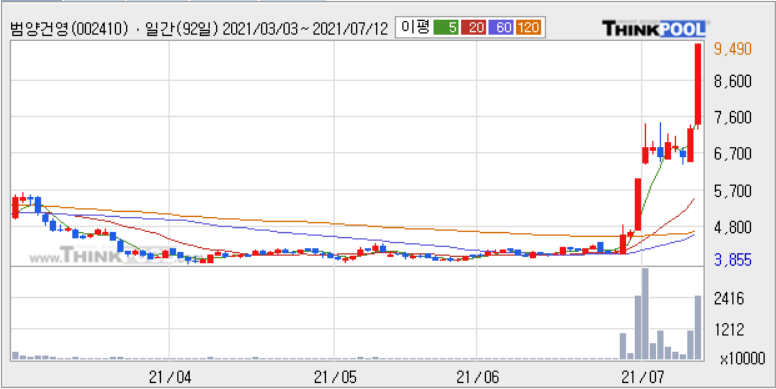
Task: Click the stock title 범양건영(002410)
Action: (70, 29)
